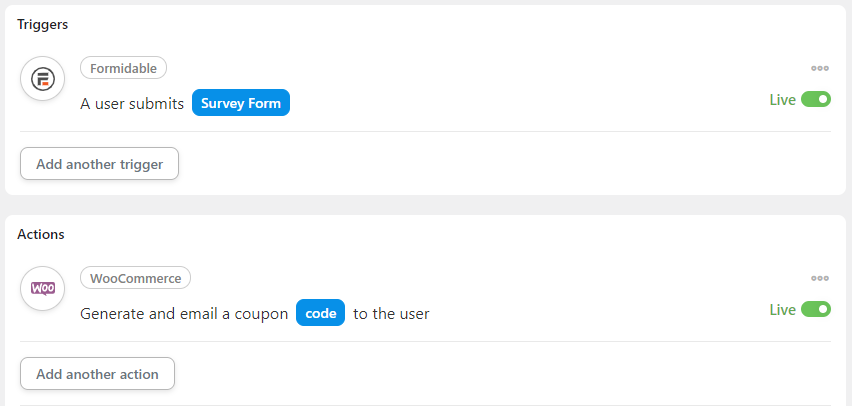Open the WooCommerce action's three-dot menu
This screenshot has width=852, height=406.
coord(819,278)
